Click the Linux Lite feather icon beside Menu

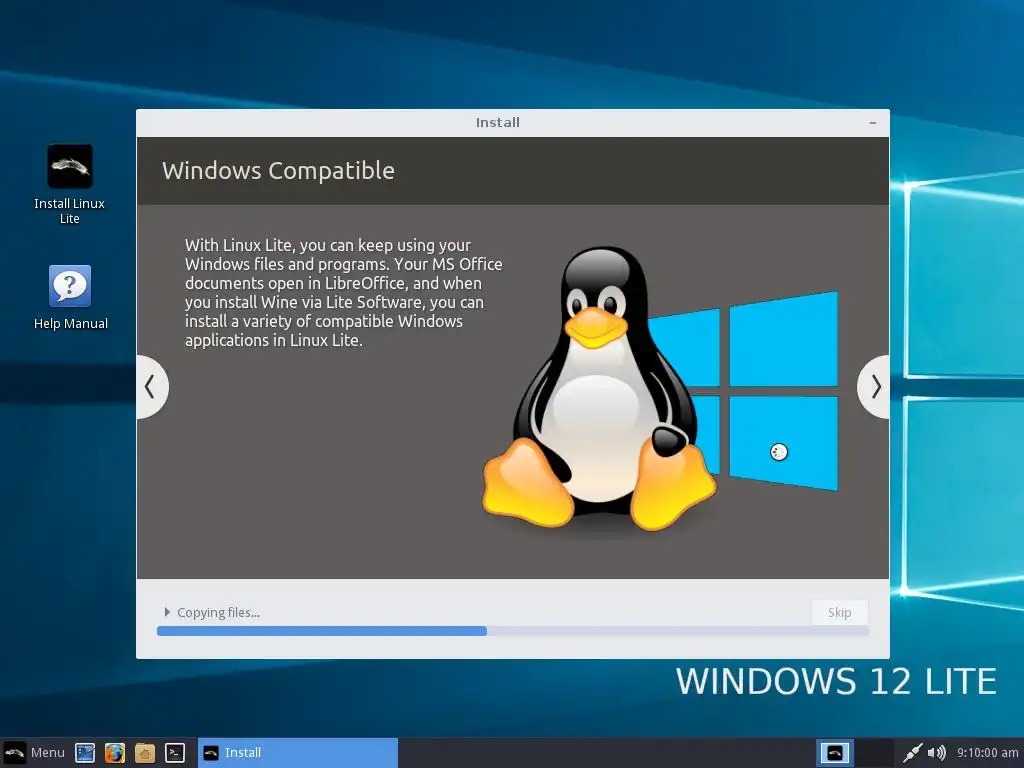point(15,752)
